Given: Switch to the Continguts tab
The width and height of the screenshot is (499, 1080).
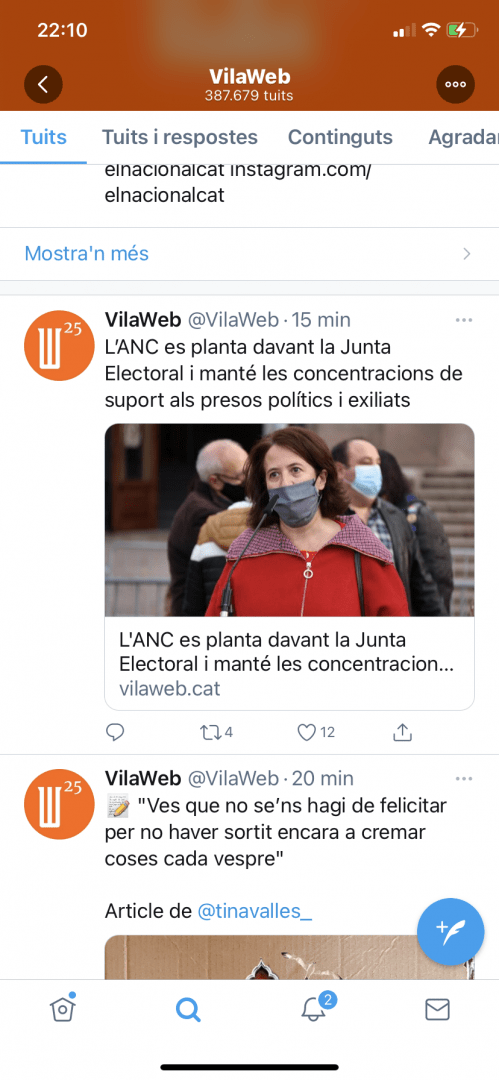Looking at the screenshot, I should point(340,137).
